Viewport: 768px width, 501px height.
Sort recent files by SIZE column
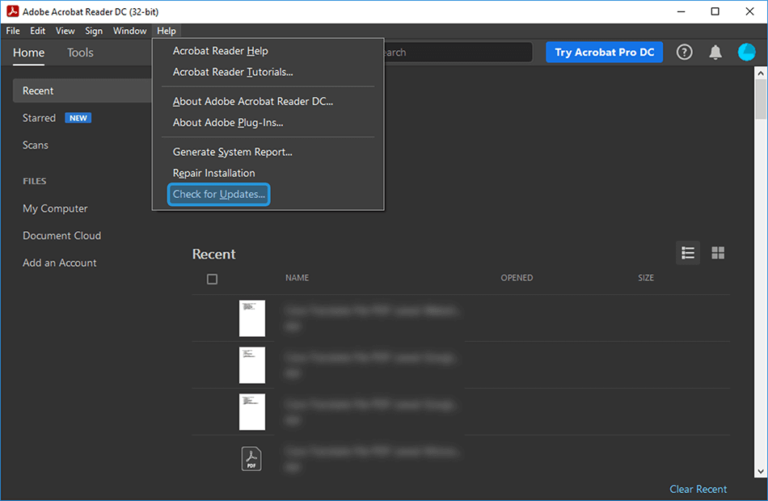click(x=646, y=278)
